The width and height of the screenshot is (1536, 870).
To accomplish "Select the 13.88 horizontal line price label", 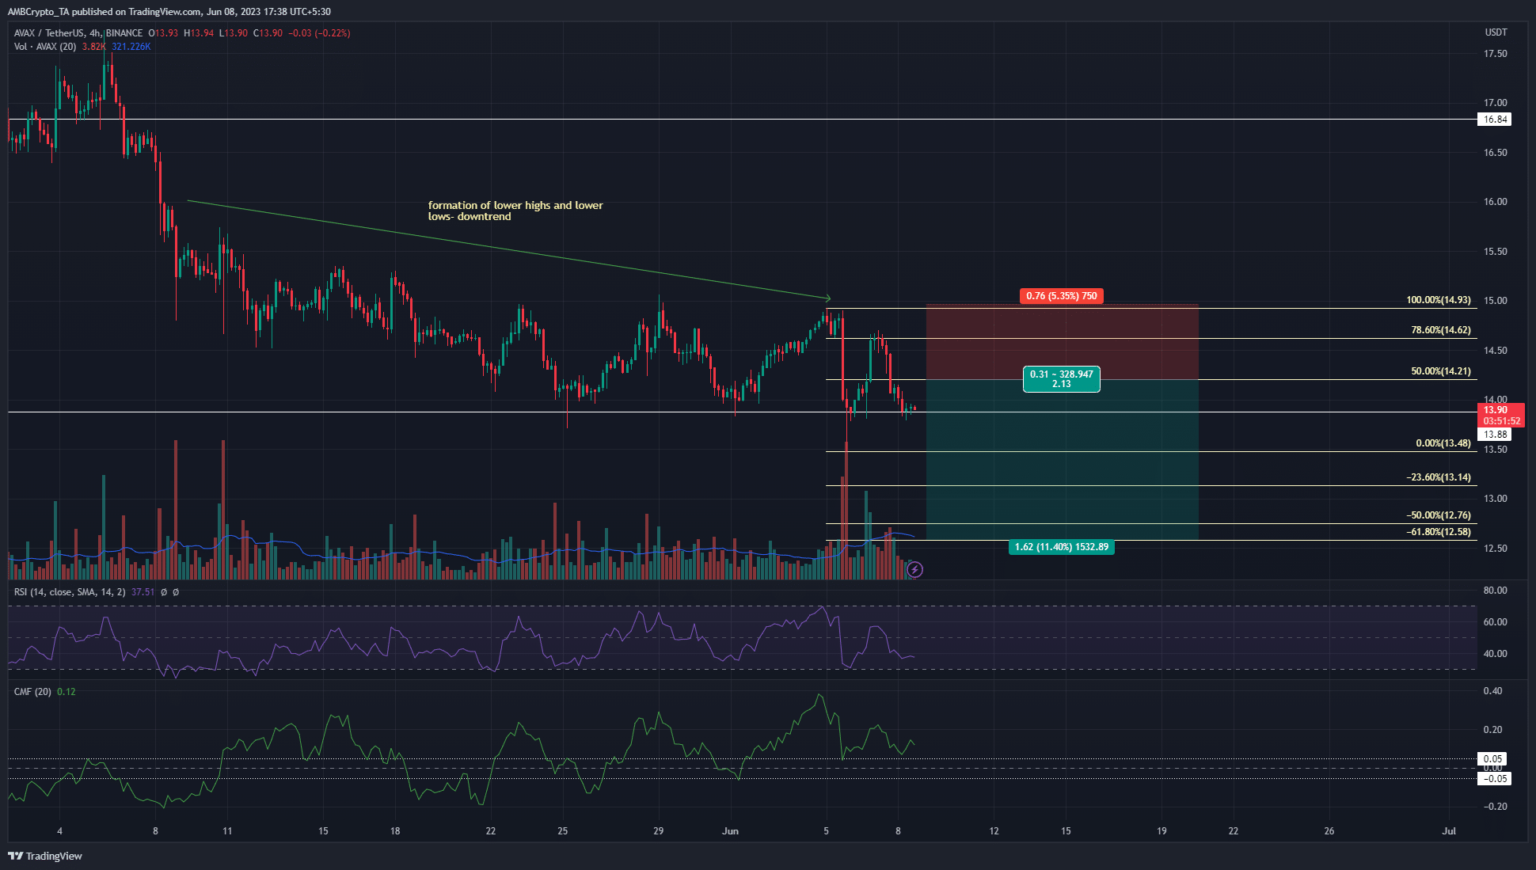I will 1495,434.
